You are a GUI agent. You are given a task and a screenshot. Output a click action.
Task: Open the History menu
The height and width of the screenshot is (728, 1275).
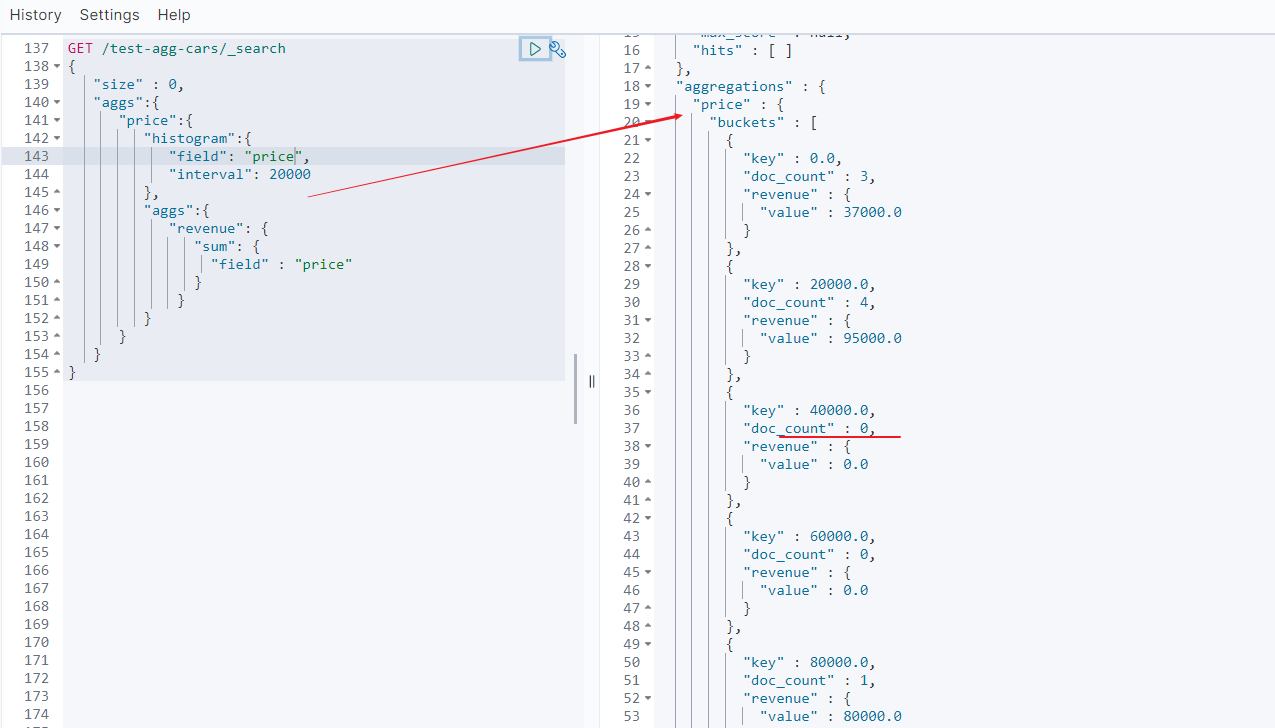(35, 15)
